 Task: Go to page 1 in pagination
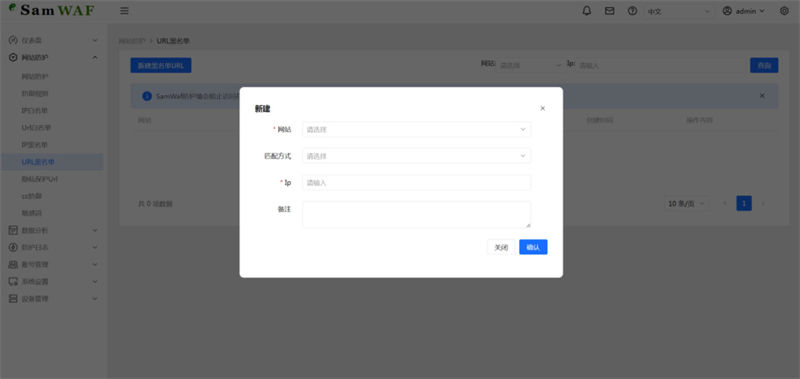744,204
